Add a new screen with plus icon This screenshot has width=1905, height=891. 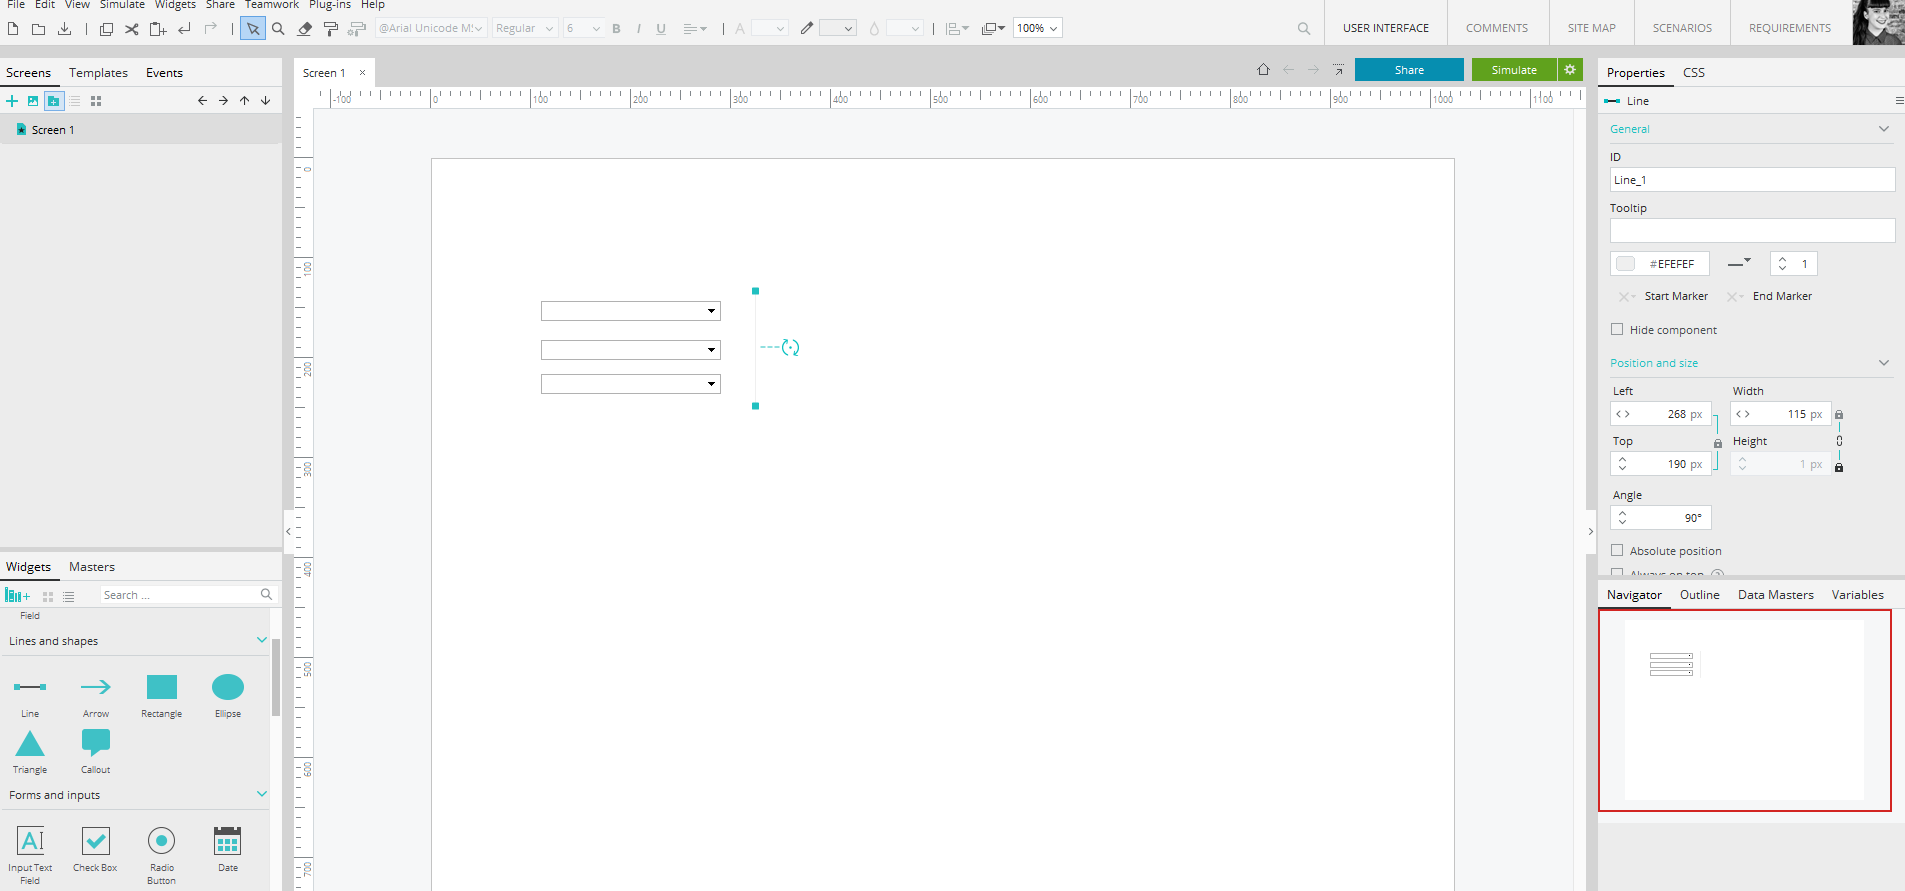(12, 101)
